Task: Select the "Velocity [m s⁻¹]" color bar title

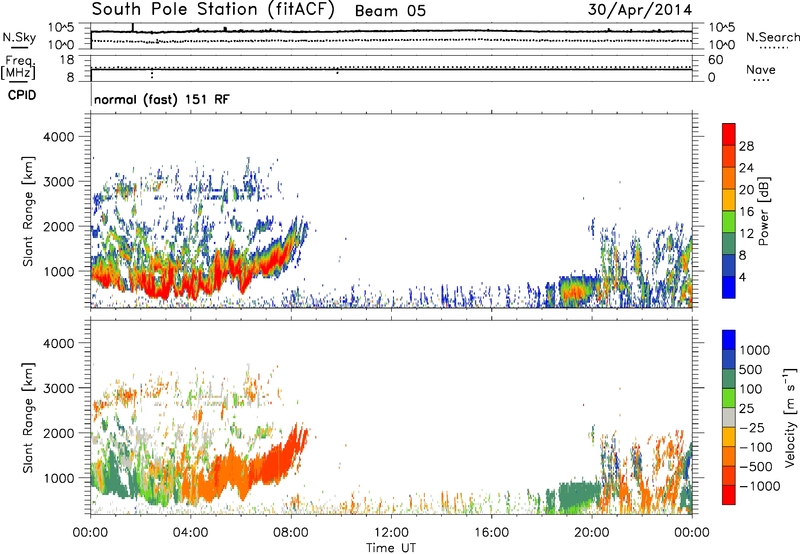Action: (x=790, y=417)
